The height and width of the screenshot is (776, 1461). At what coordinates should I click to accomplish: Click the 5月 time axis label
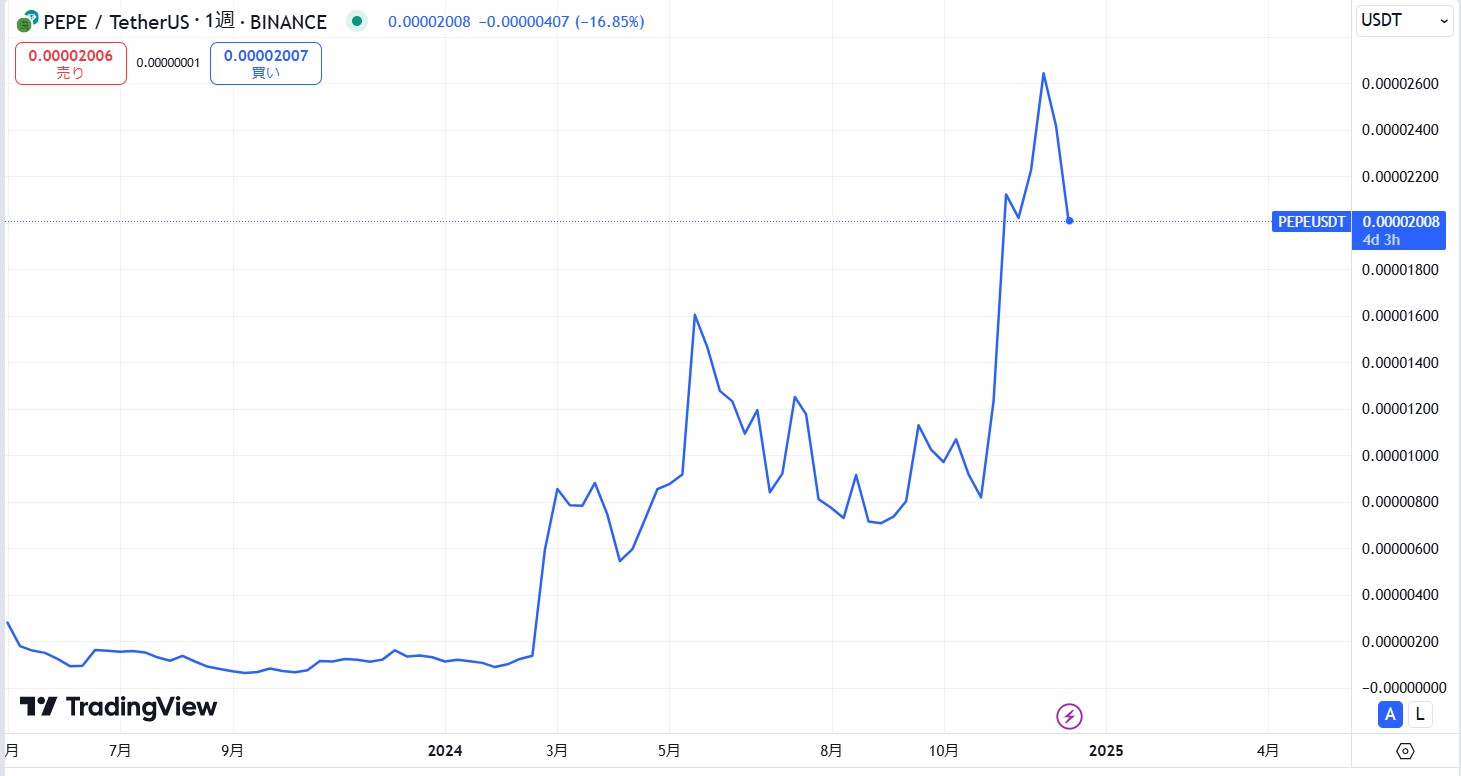(670, 750)
